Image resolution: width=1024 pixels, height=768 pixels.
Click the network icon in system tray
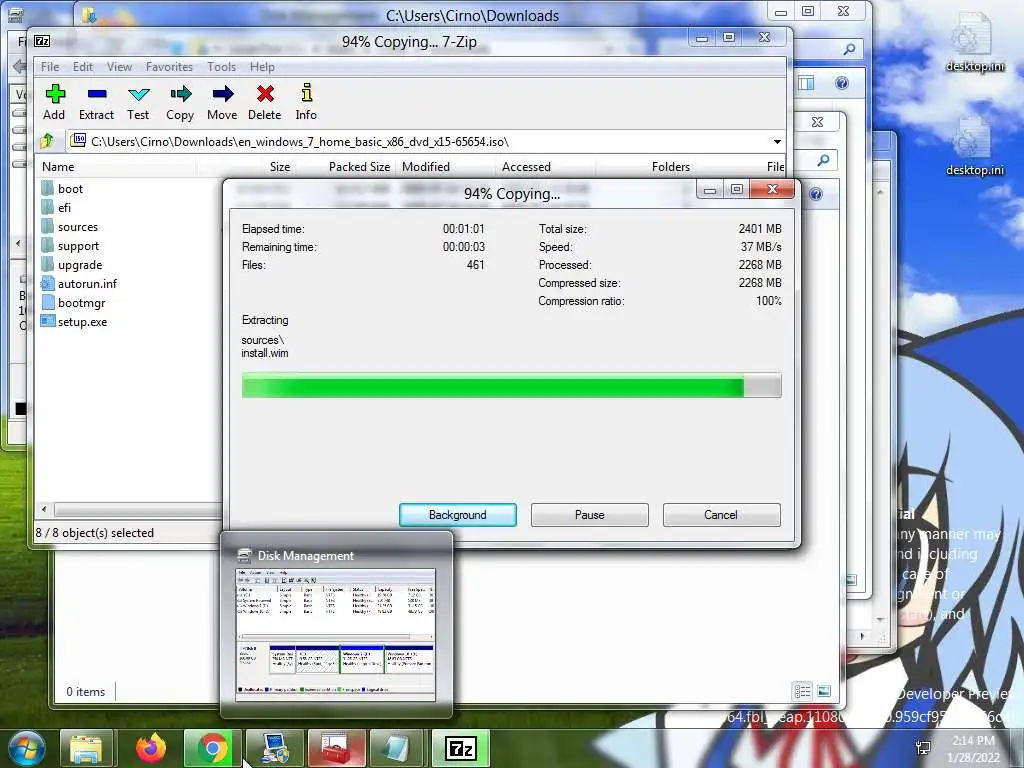923,748
